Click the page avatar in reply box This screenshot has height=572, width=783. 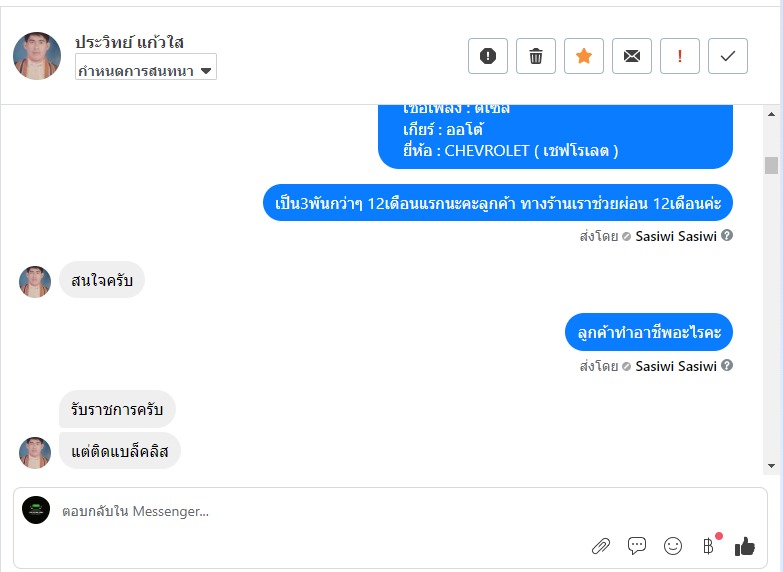coord(36,510)
